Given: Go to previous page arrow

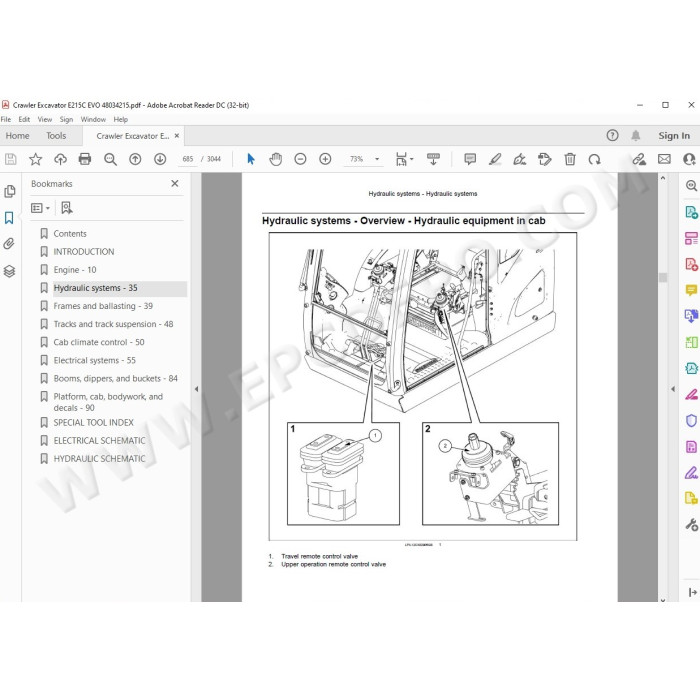Looking at the screenshot, I should [x=135, y=159].
